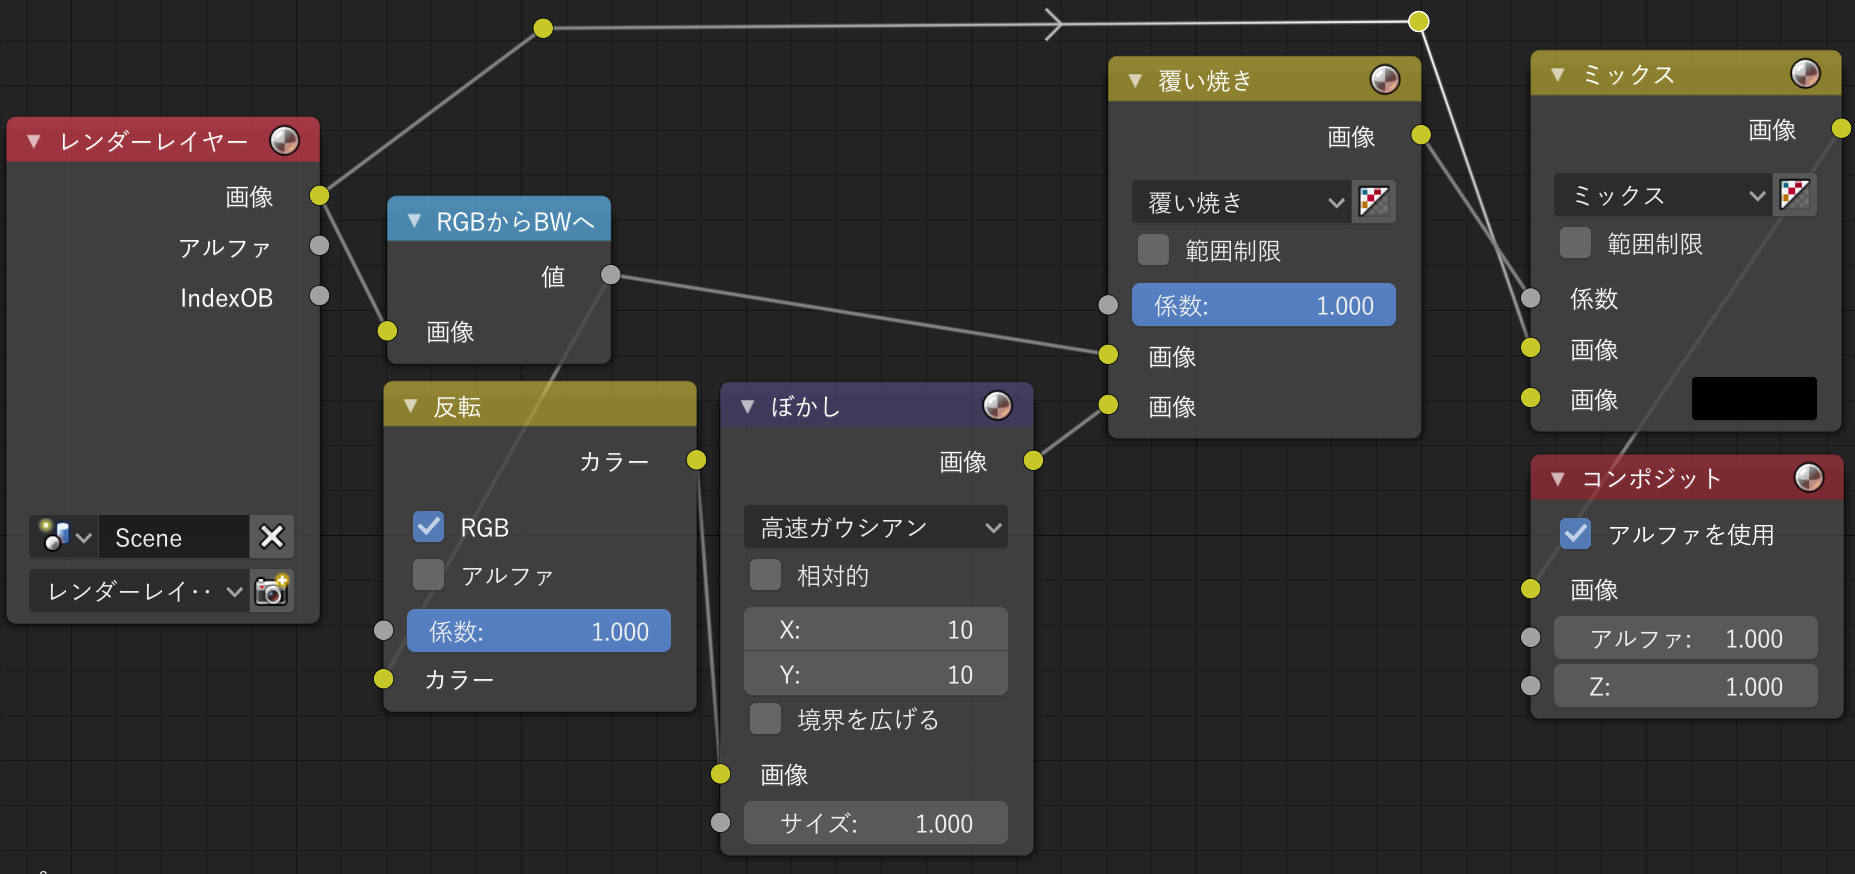Click black color swatch on ミックス node
The width and height of the screenshot is (1855, 874).
(1754, 398)
